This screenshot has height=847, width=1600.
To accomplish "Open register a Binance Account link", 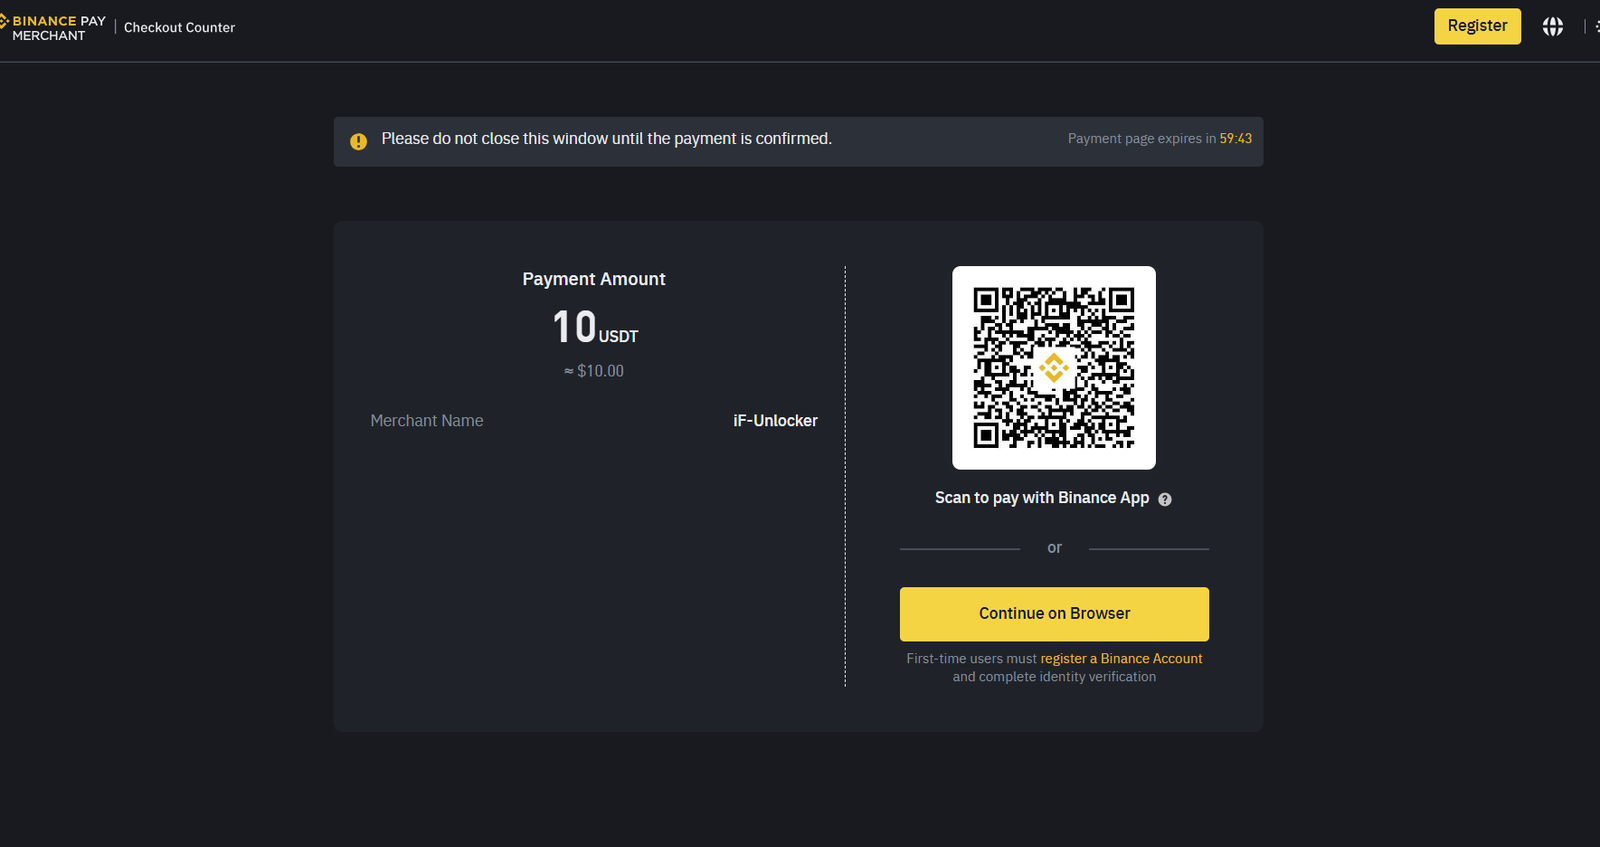I will [x=1121, y=659].
